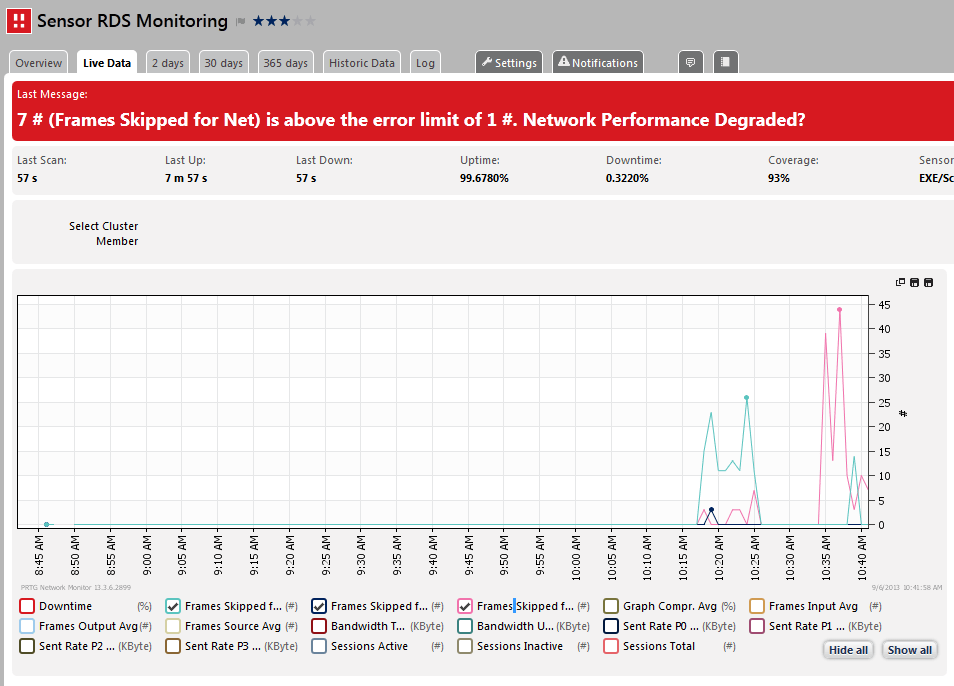Open the Notifications tab

coord(597,63)
